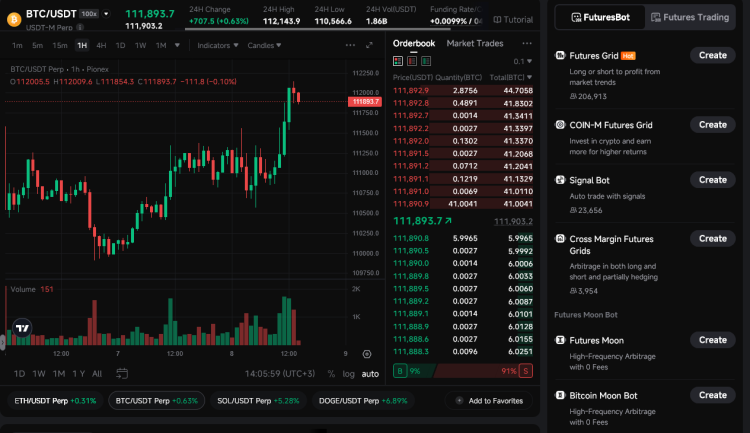Viewport: 750px width, 433px height.
Task: Select the 5m timeframe
Action: point(37,45)
